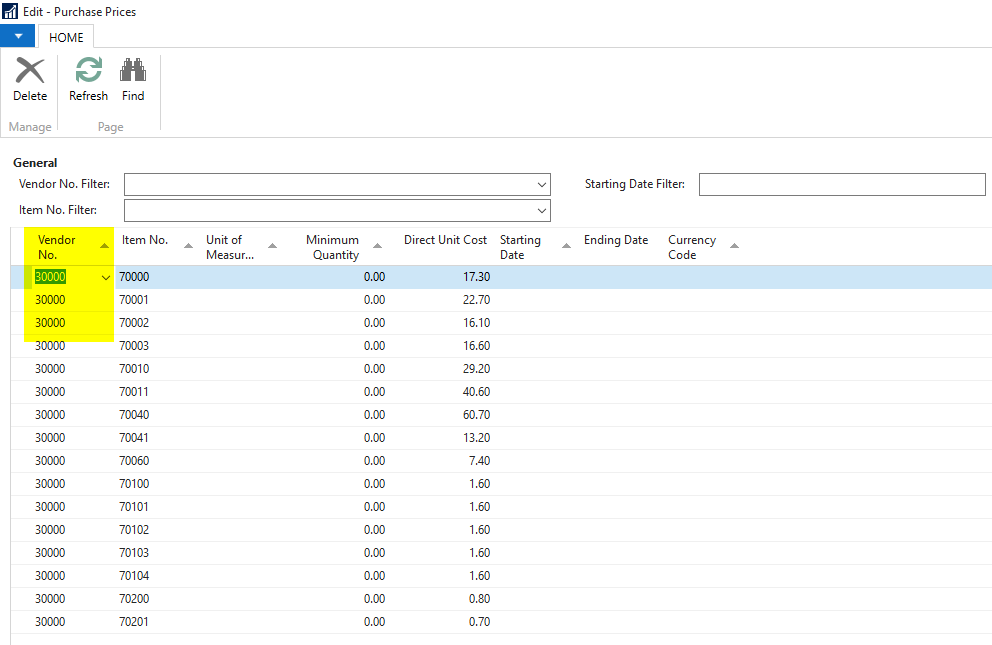Click the sort arrow on Minimum Quantity column
The image size is (992, 645).
[377, 245]
